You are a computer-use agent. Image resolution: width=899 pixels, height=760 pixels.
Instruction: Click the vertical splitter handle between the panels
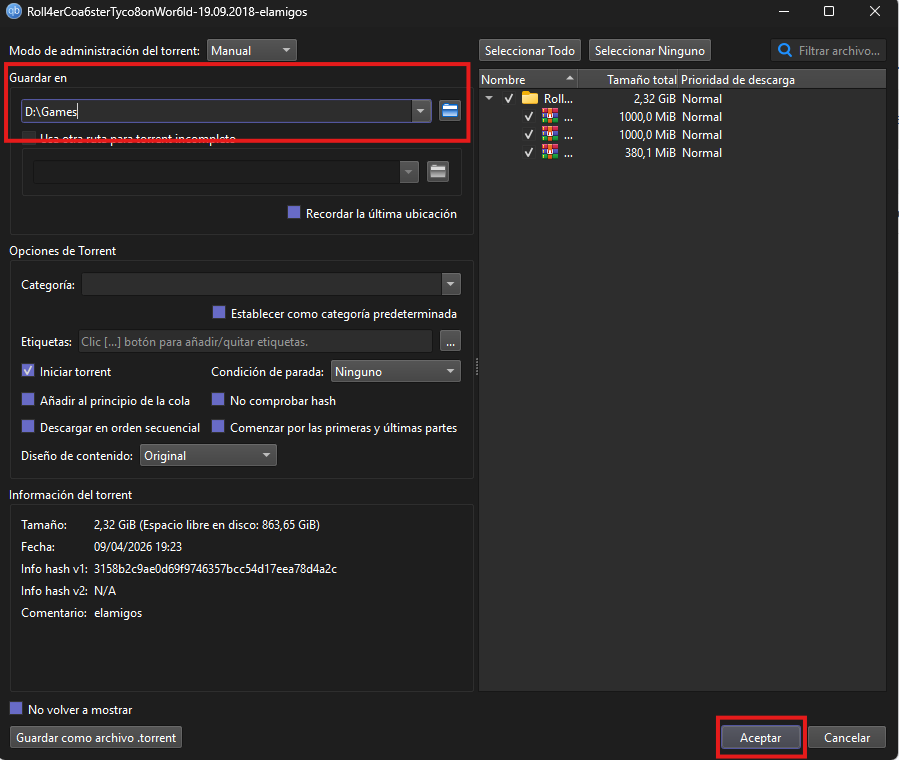coord(476,367)
